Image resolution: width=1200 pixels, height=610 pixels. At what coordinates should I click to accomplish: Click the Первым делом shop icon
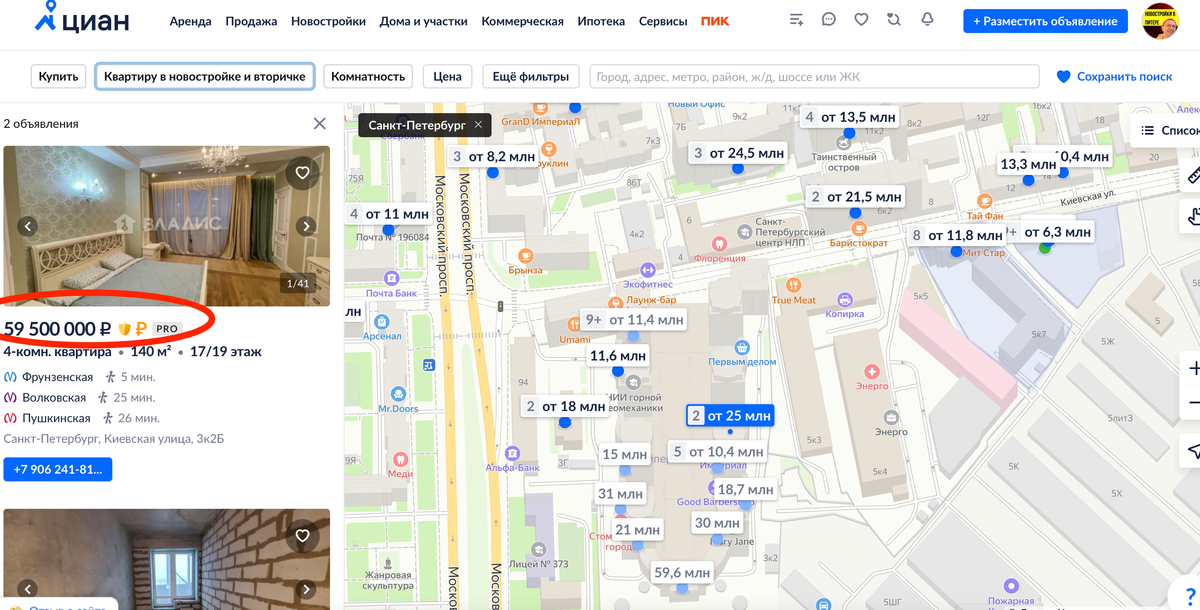[x=742, y=347]
